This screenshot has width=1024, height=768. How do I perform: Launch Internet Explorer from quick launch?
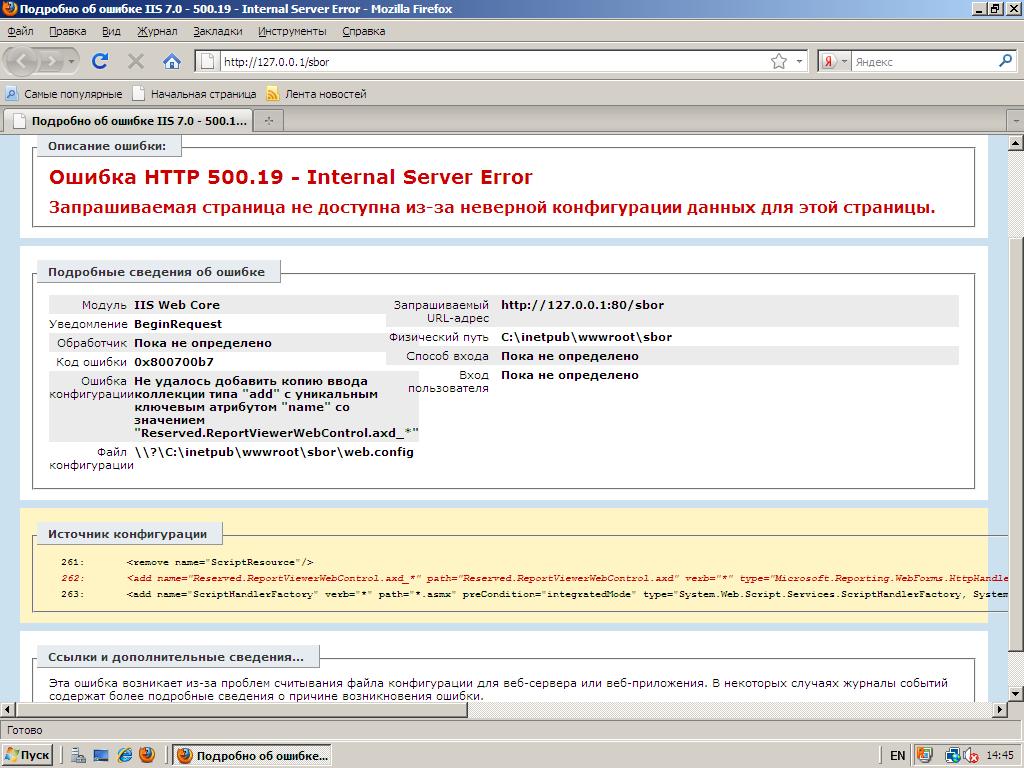124,756
